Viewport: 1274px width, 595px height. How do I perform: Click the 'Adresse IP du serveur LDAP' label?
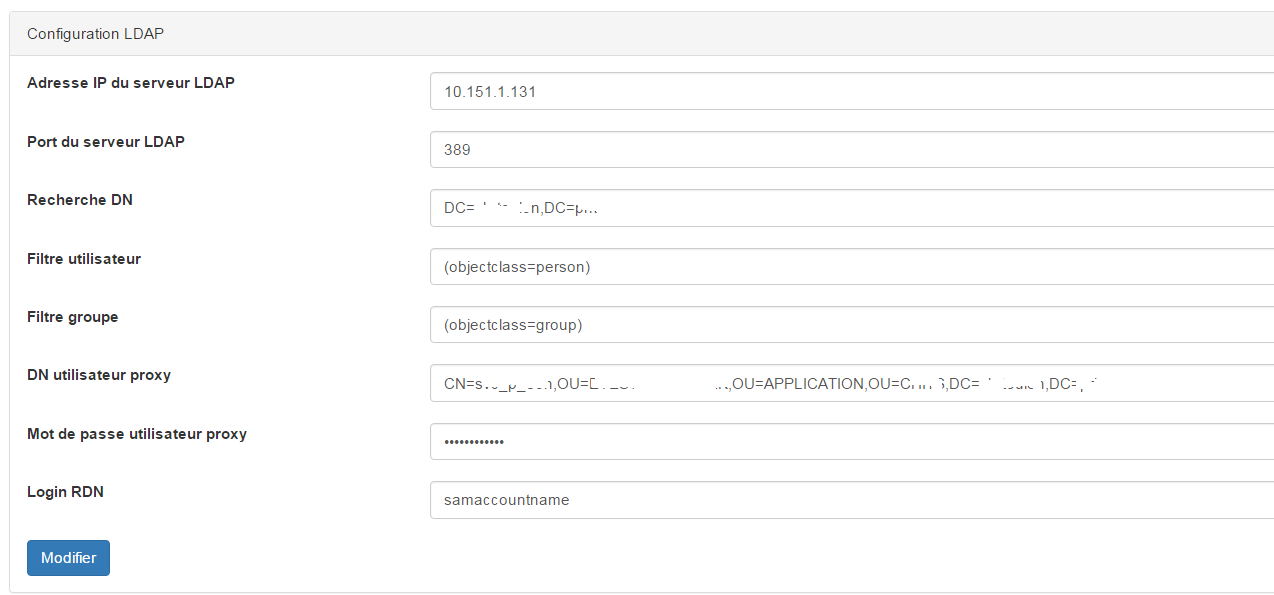coord(131,83)
